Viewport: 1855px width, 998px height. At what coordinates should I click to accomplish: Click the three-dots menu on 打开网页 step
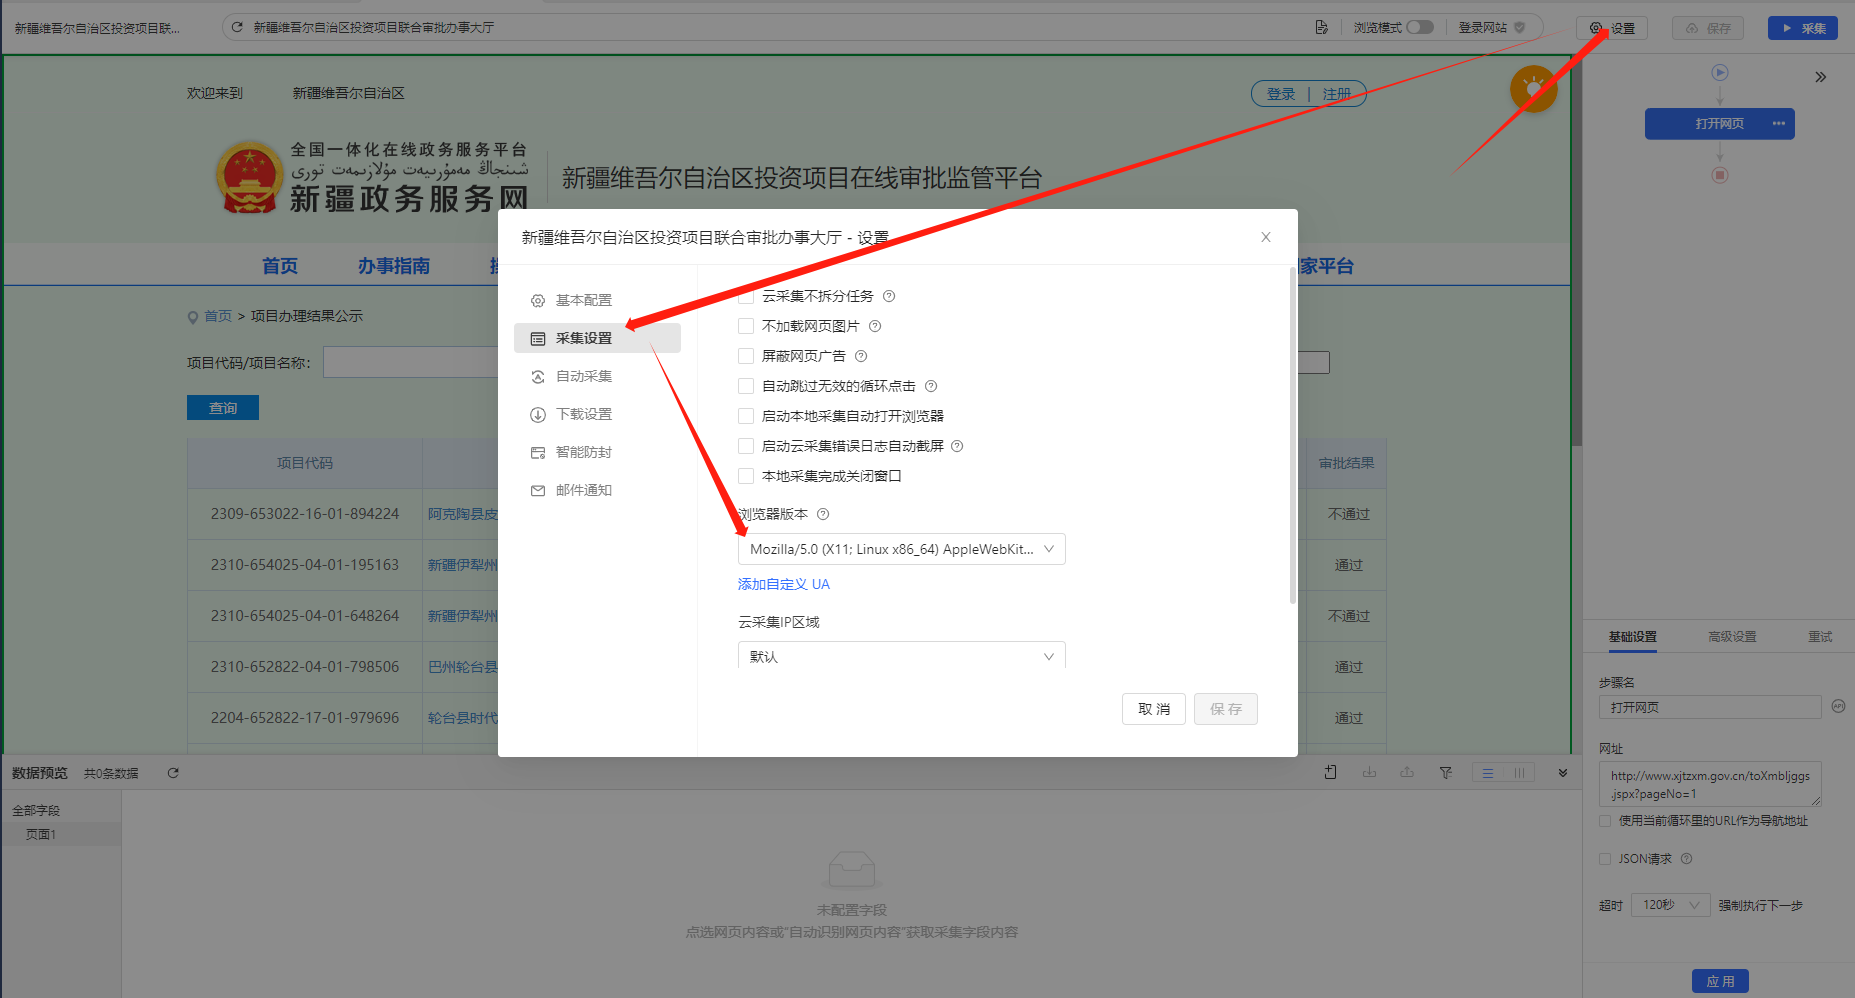tap(1778, 124)
